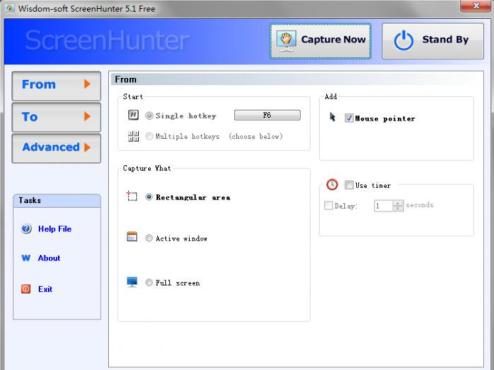Open the Help File link
494x370 pixels.
coord(55,229)
